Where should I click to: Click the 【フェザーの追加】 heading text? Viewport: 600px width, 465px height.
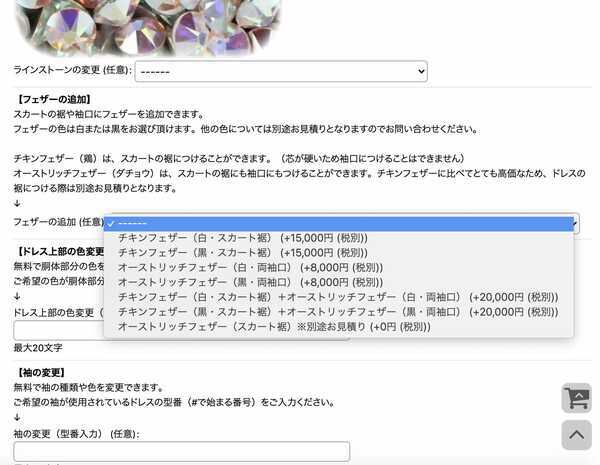click(54, 100)
